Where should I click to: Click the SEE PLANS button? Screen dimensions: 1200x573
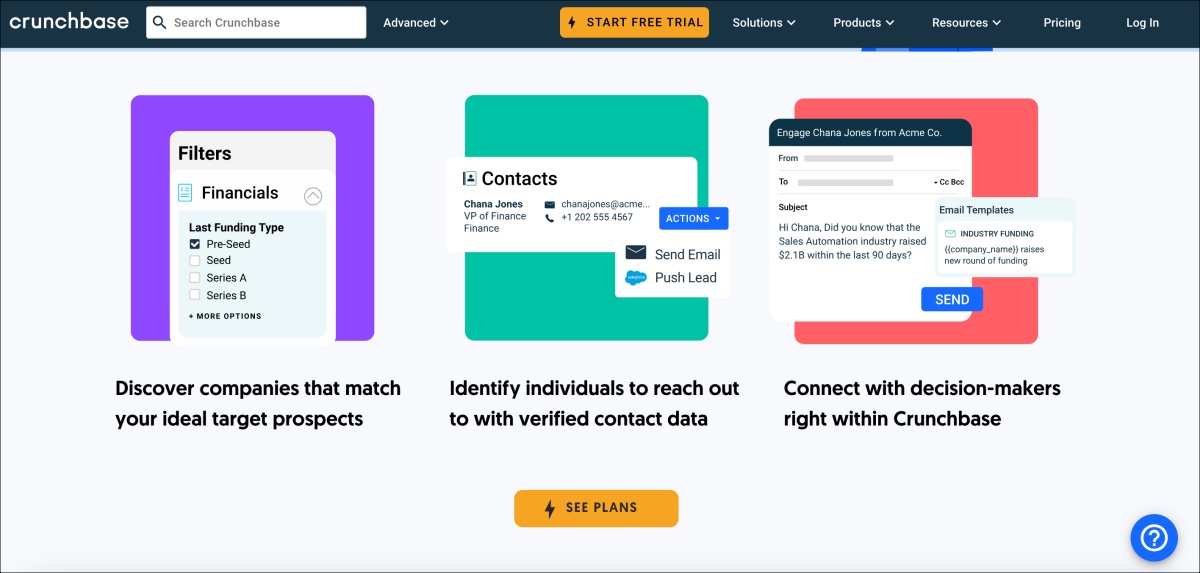[x=596, y=508]
